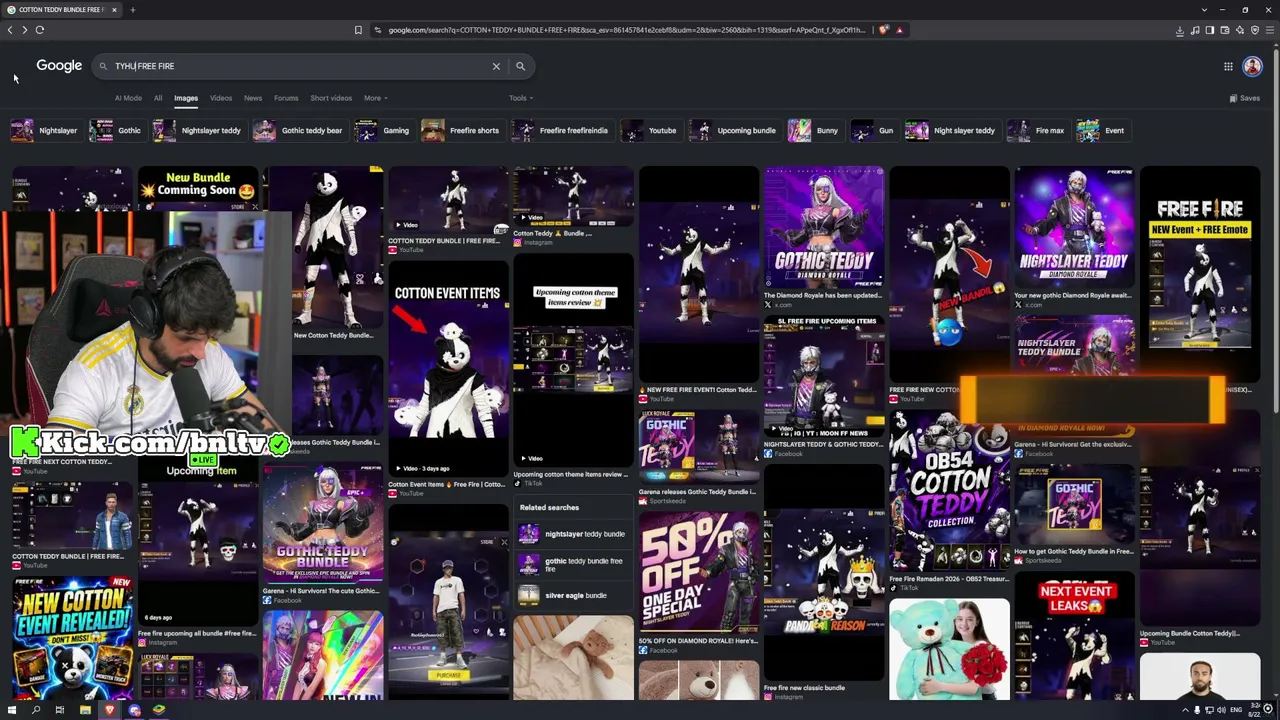Switch to the Forums tab

click(286, 98)
